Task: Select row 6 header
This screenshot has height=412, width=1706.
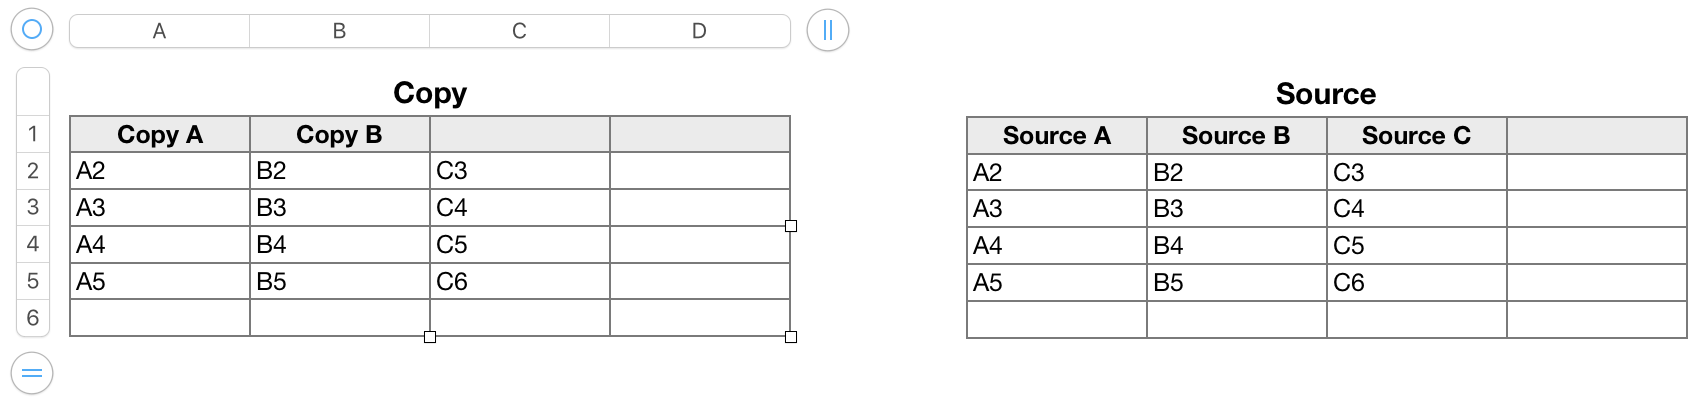Action: (x=33, y=318)
